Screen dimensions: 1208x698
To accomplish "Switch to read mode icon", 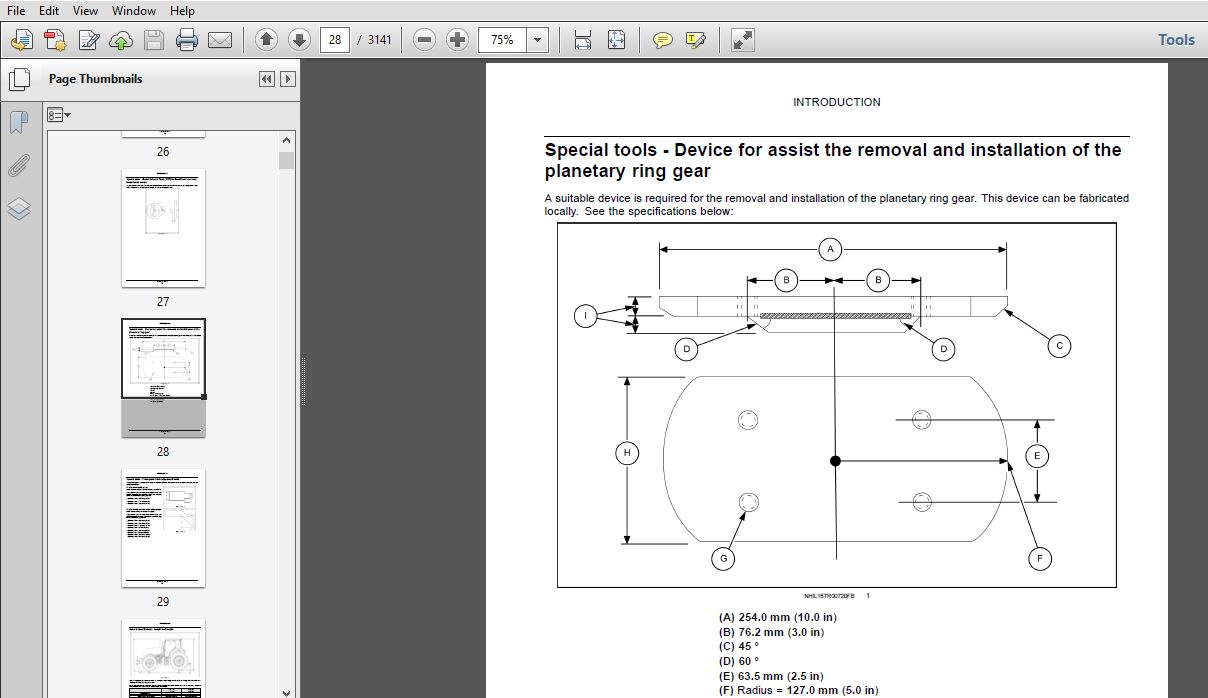I will [742, 40].
